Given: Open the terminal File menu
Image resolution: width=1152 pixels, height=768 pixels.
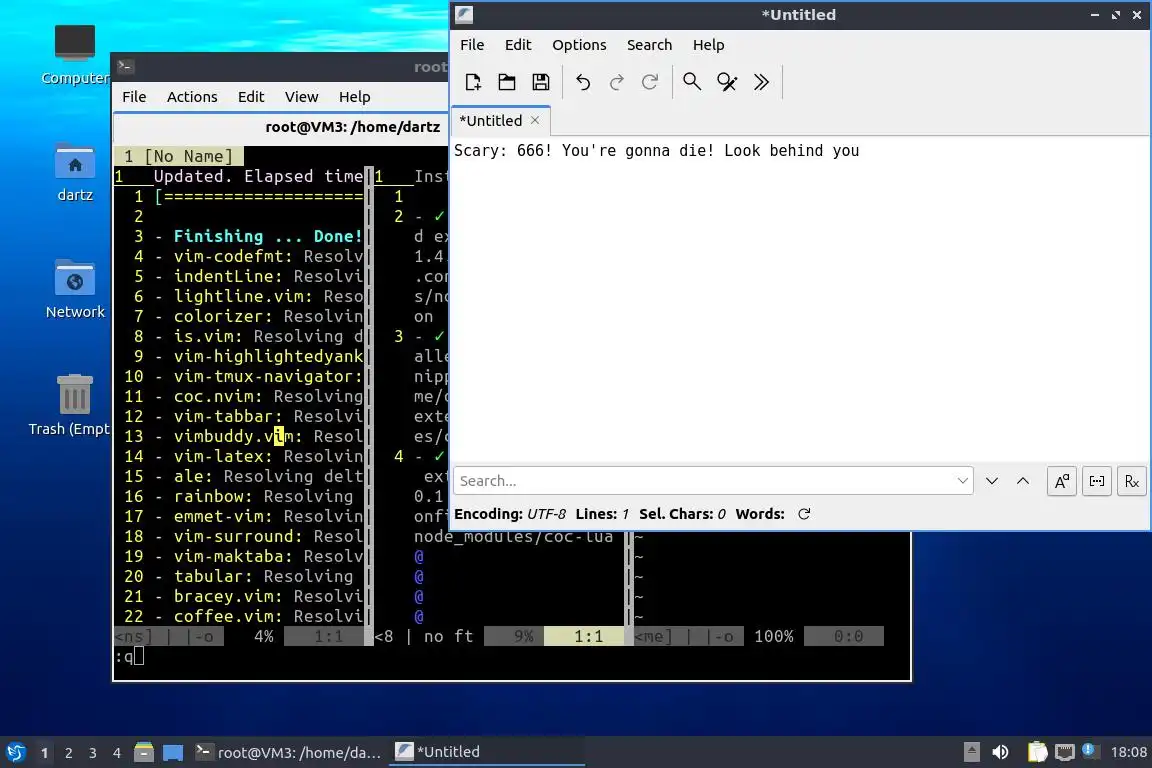Looking at the screenshot, I should tap(134, 97).
